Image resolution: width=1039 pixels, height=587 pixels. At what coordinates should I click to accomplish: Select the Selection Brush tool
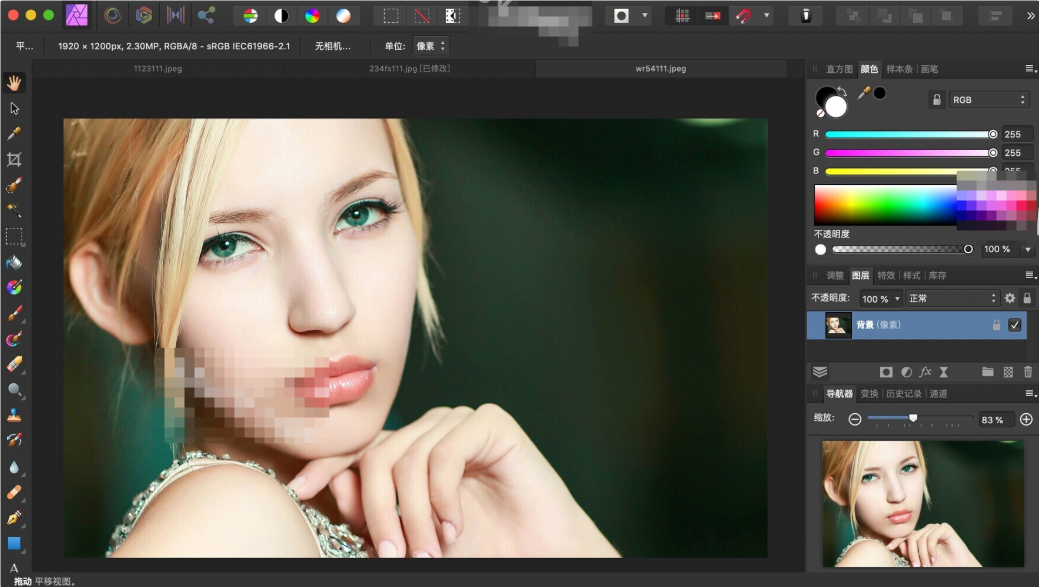point(14,186)
